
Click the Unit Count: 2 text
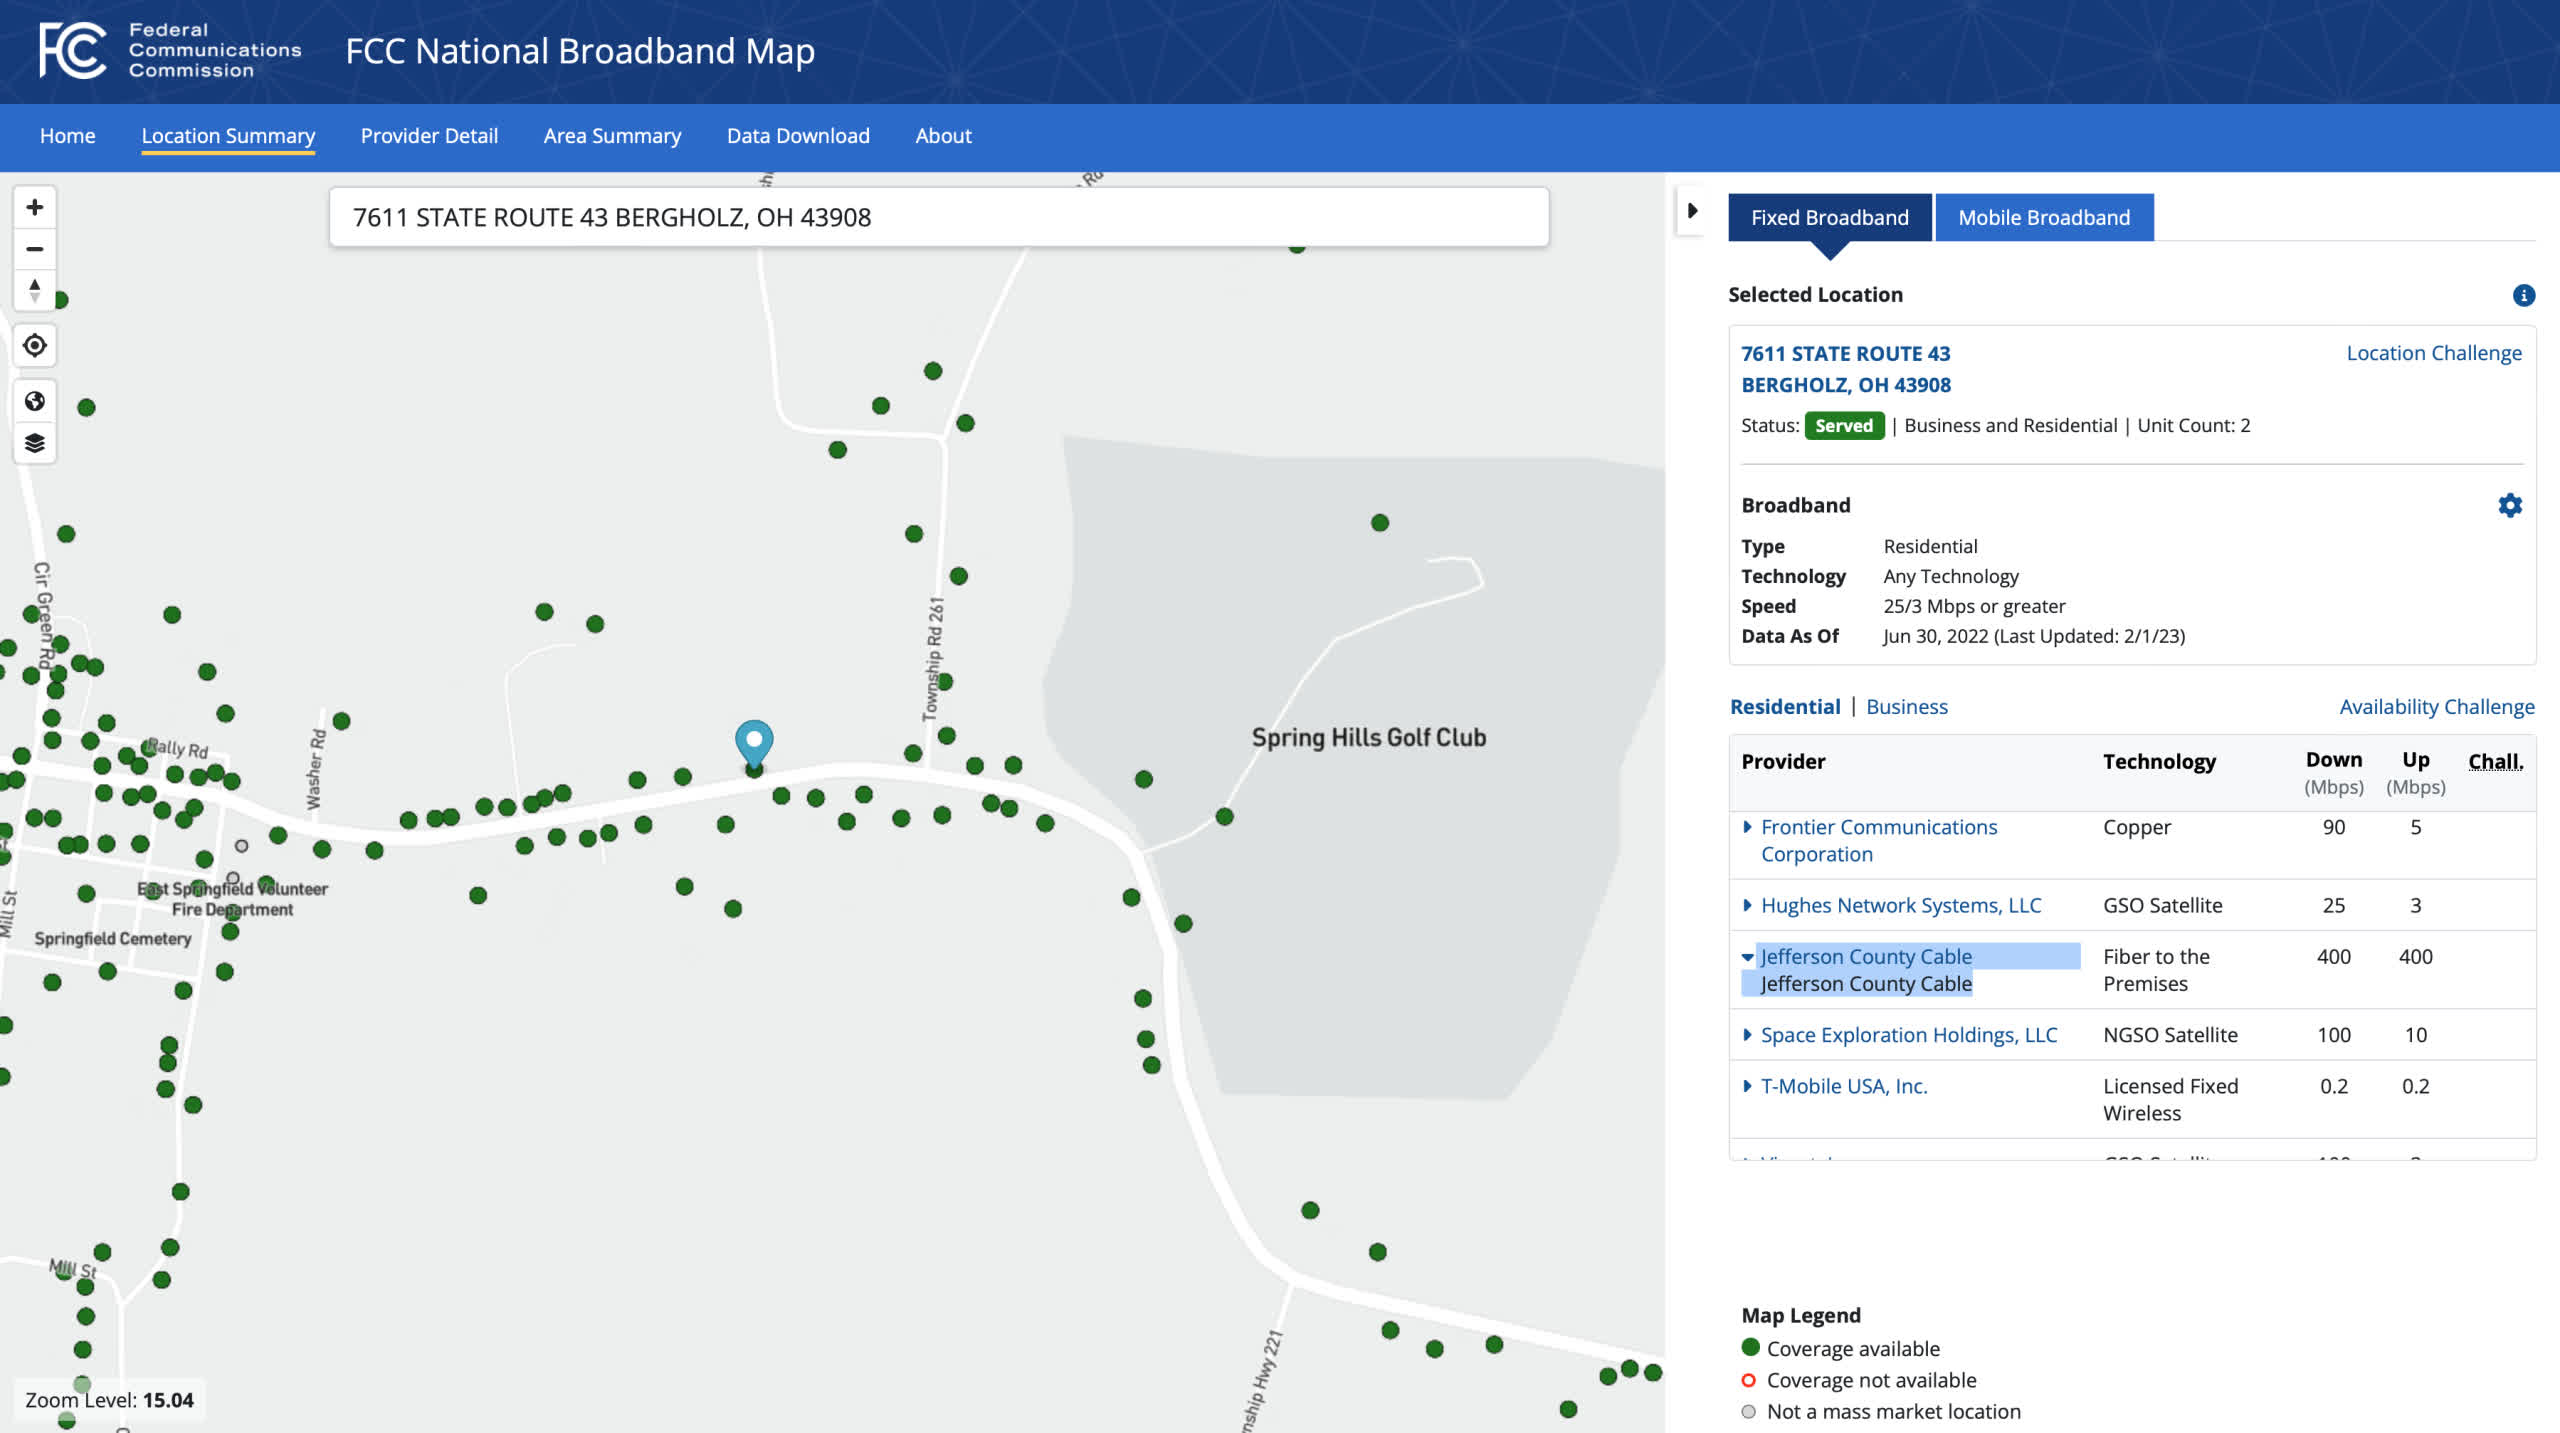pyautogui.click(x=2194, y=426)
